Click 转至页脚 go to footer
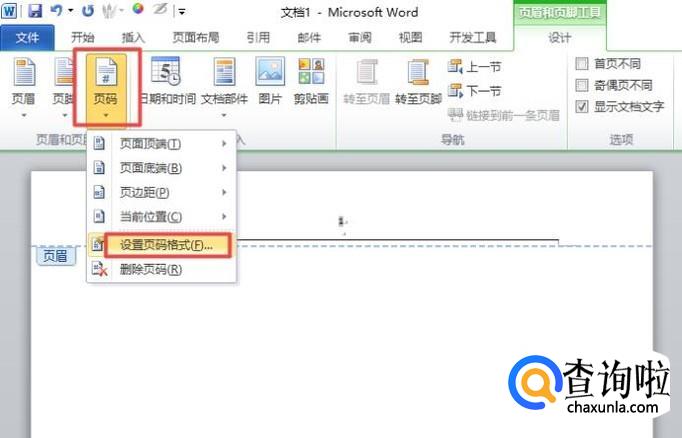This screenshot has width=682, height=438. point(418,82)
